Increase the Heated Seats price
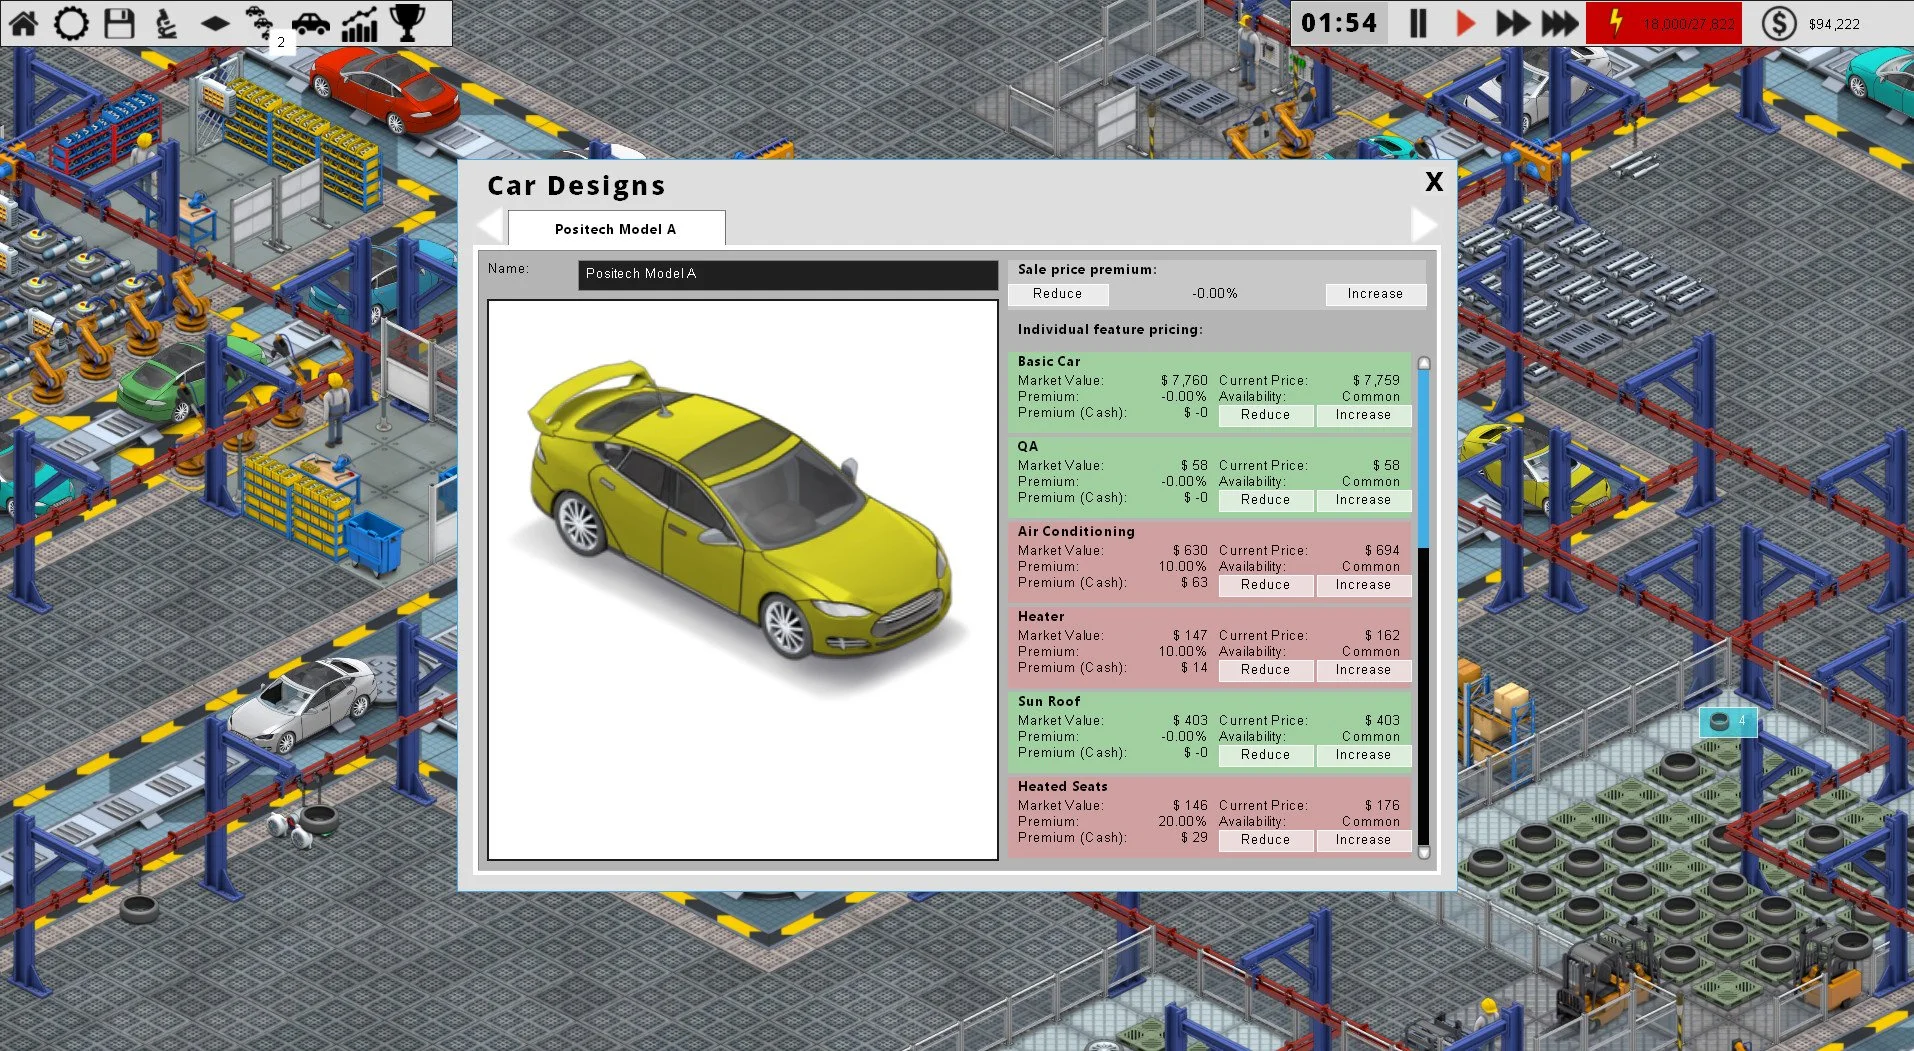This screenshot has height=1051, width=1914. coord(1363,840)
